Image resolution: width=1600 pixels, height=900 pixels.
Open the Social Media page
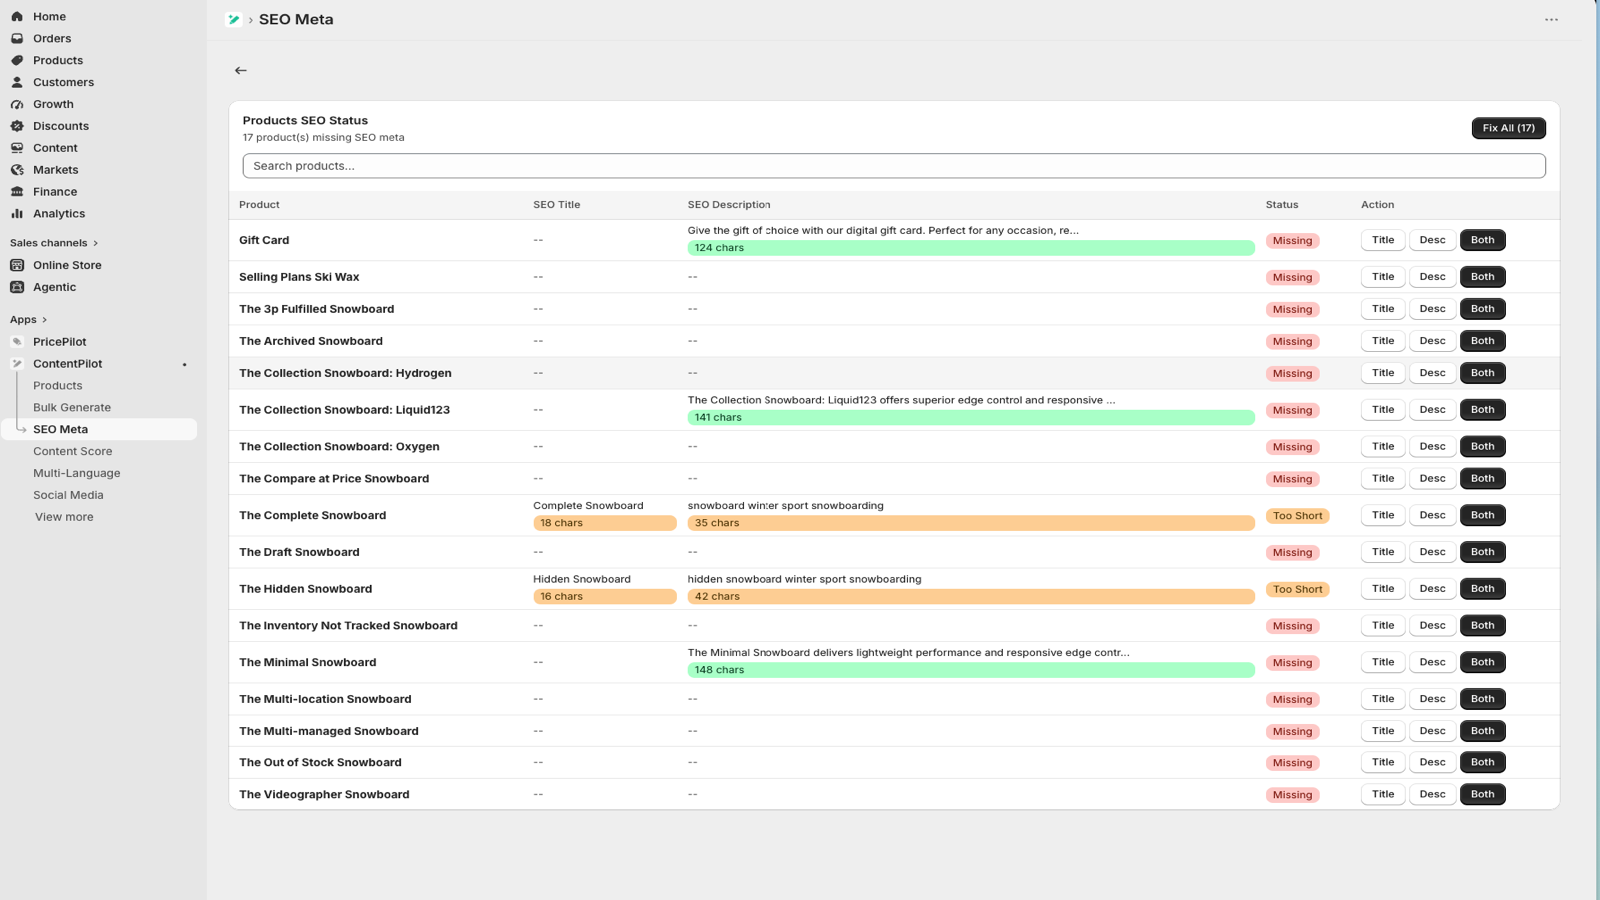pyautogui.click(x=68, y=495)
